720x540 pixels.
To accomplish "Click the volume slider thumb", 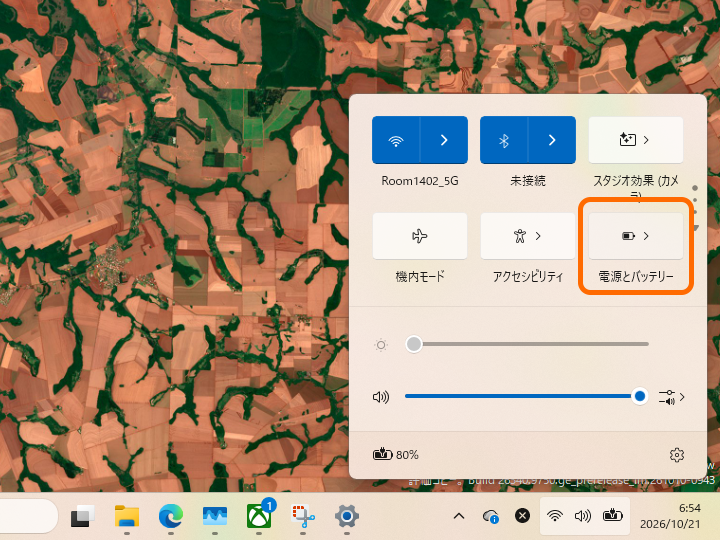I will (x=639, y=396).
